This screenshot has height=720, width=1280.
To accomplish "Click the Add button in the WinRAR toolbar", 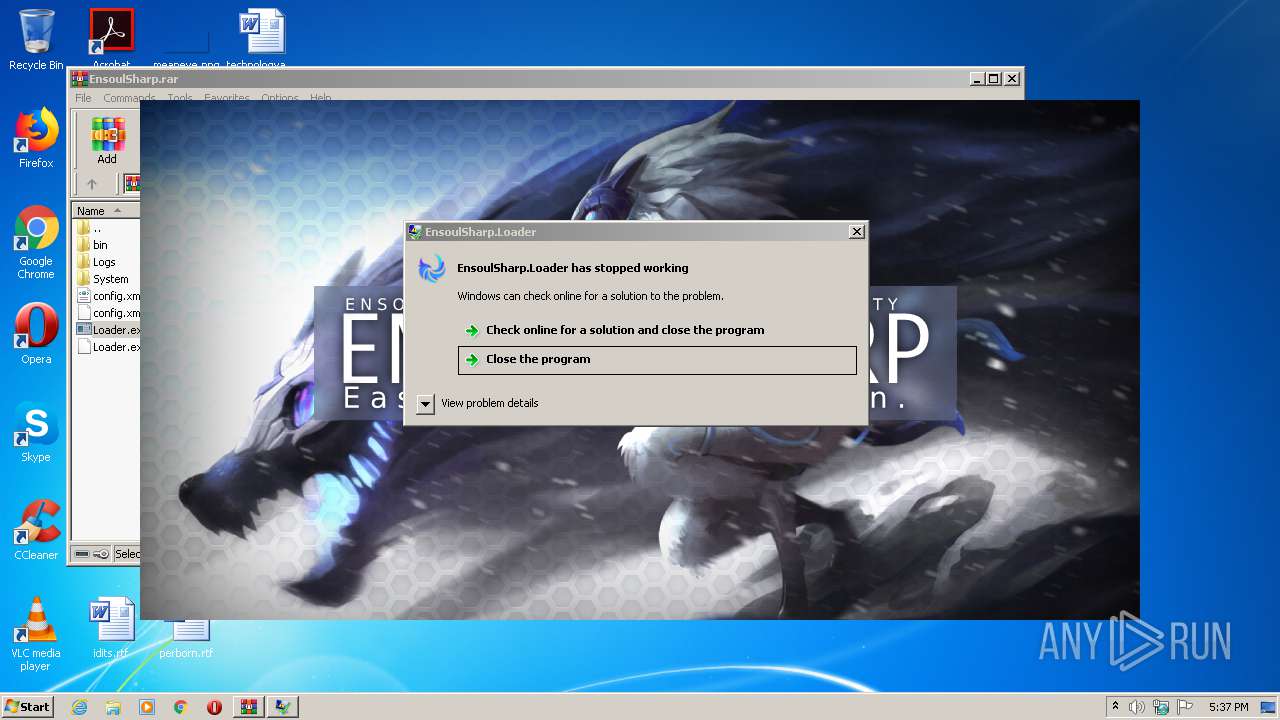I will 107,140.
